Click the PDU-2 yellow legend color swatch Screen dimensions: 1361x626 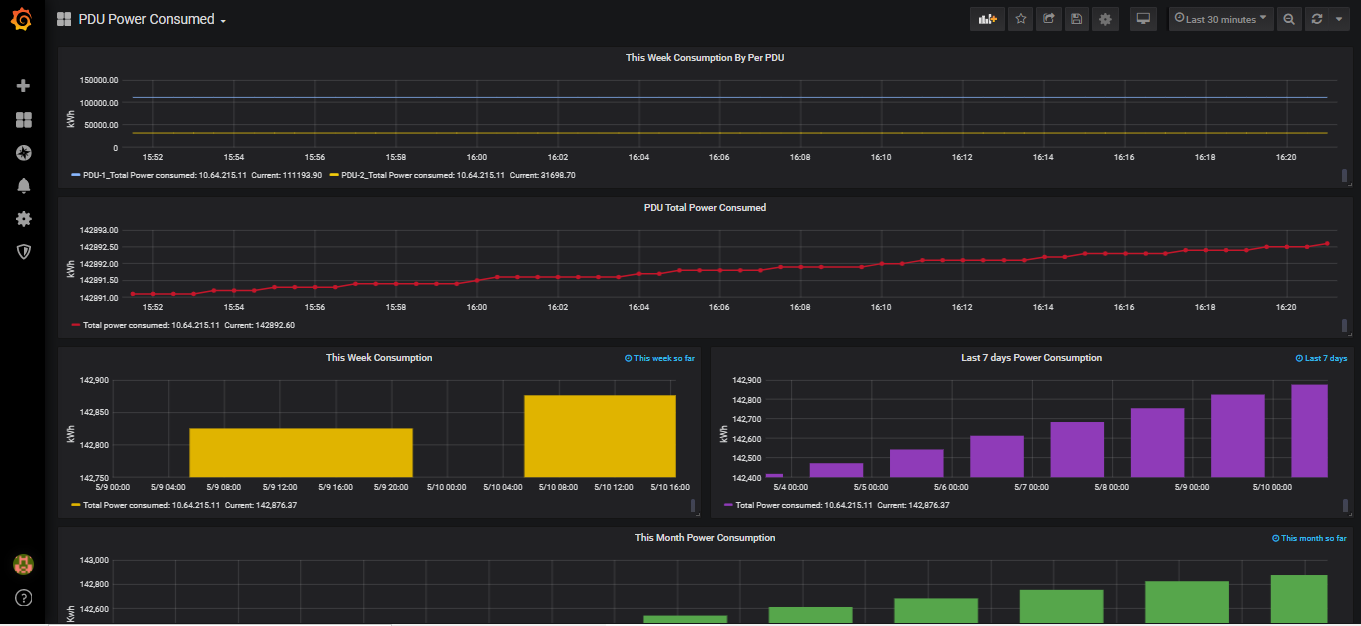click(334, 175)
